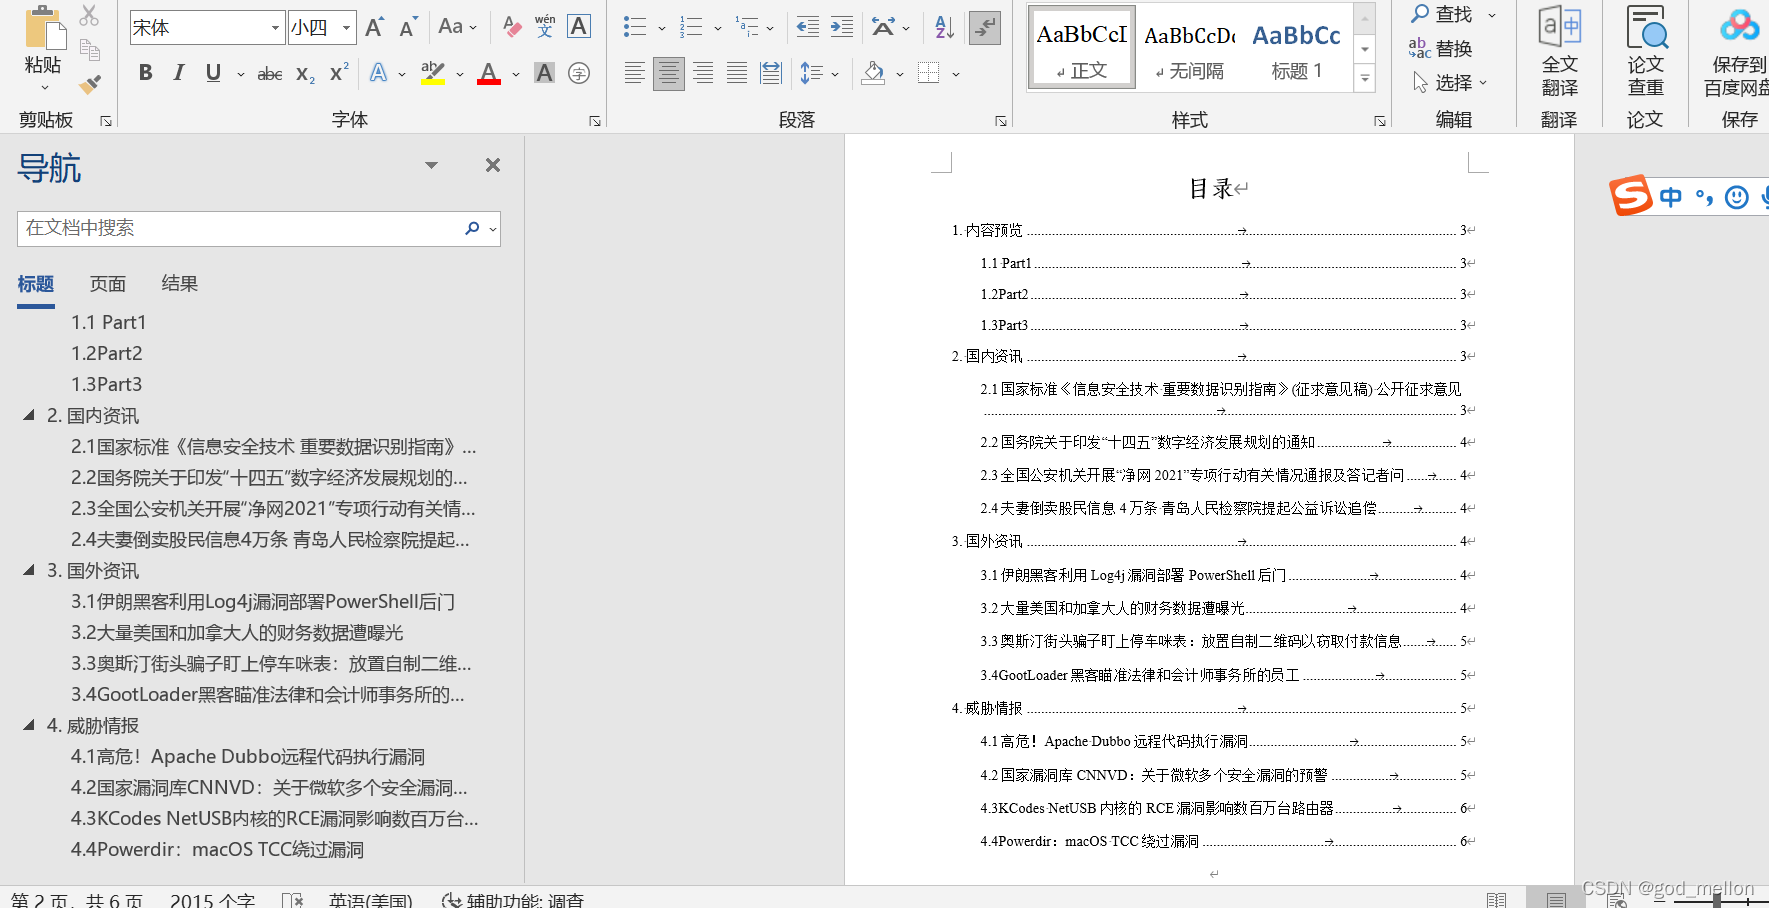Toggle superscript formatting
This screenshot has height=908, width=1769.
pos(339,73)
